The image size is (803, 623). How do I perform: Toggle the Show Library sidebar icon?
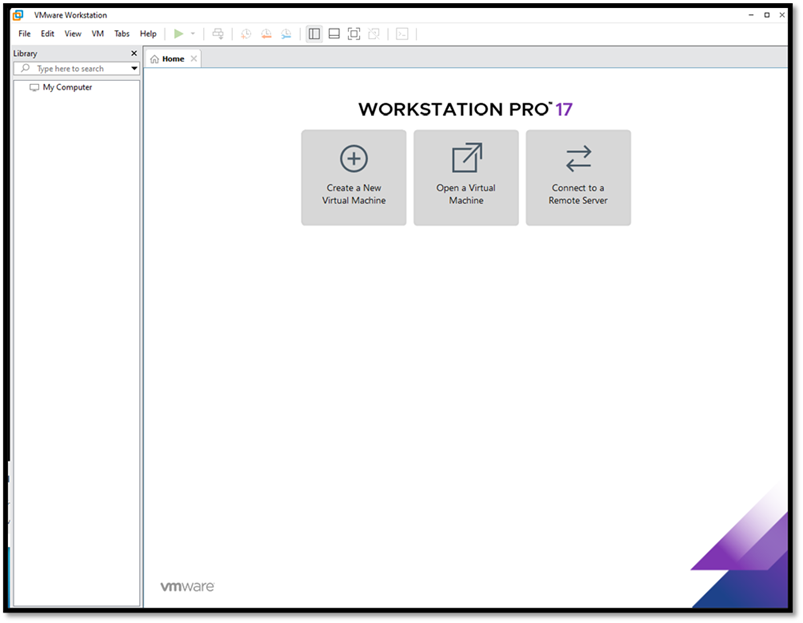click(x=314, y=33)
